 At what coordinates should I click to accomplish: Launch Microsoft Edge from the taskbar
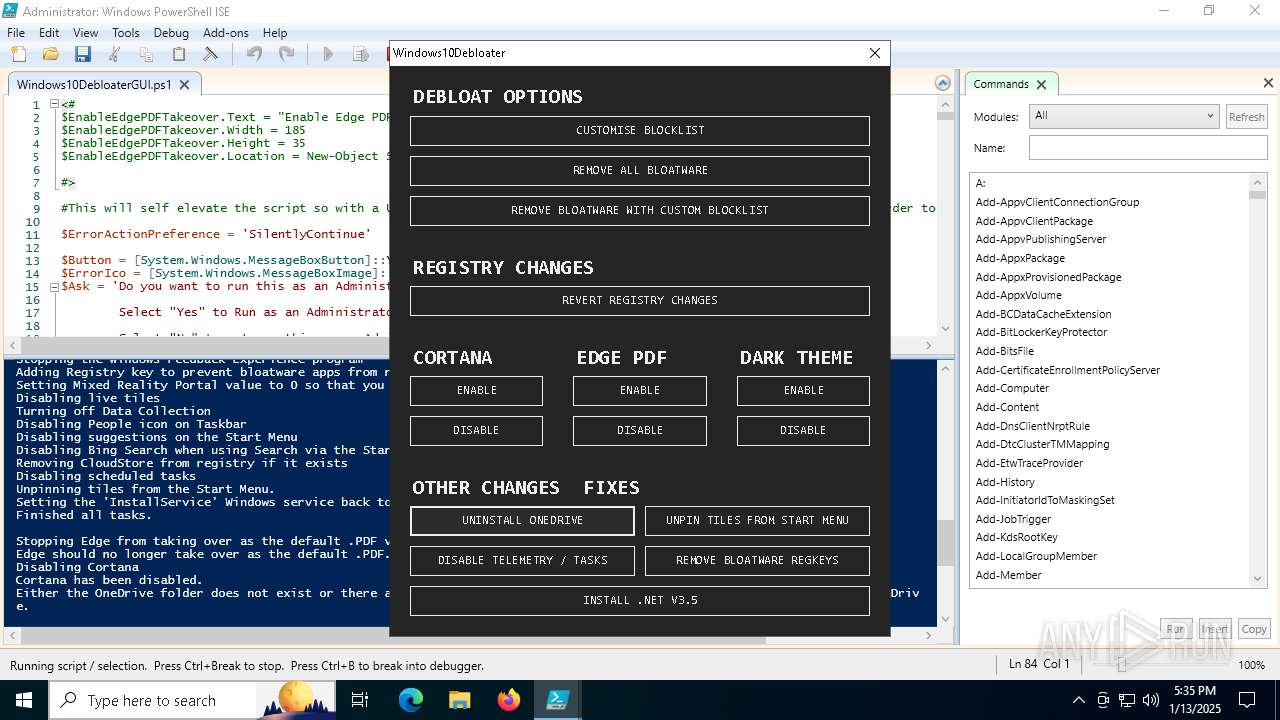(411, 700)
